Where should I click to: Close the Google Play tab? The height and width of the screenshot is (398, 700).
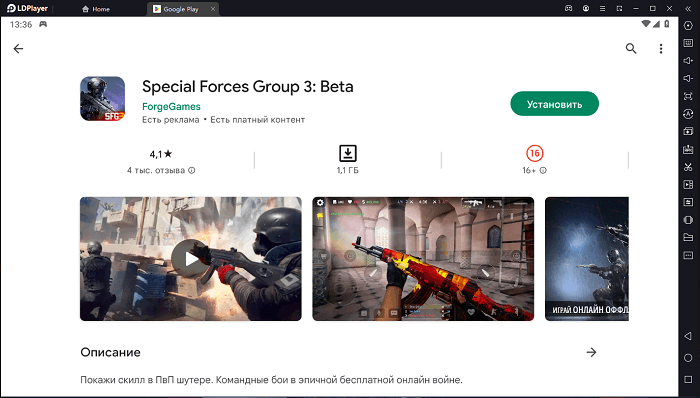[x=213, y=9]
